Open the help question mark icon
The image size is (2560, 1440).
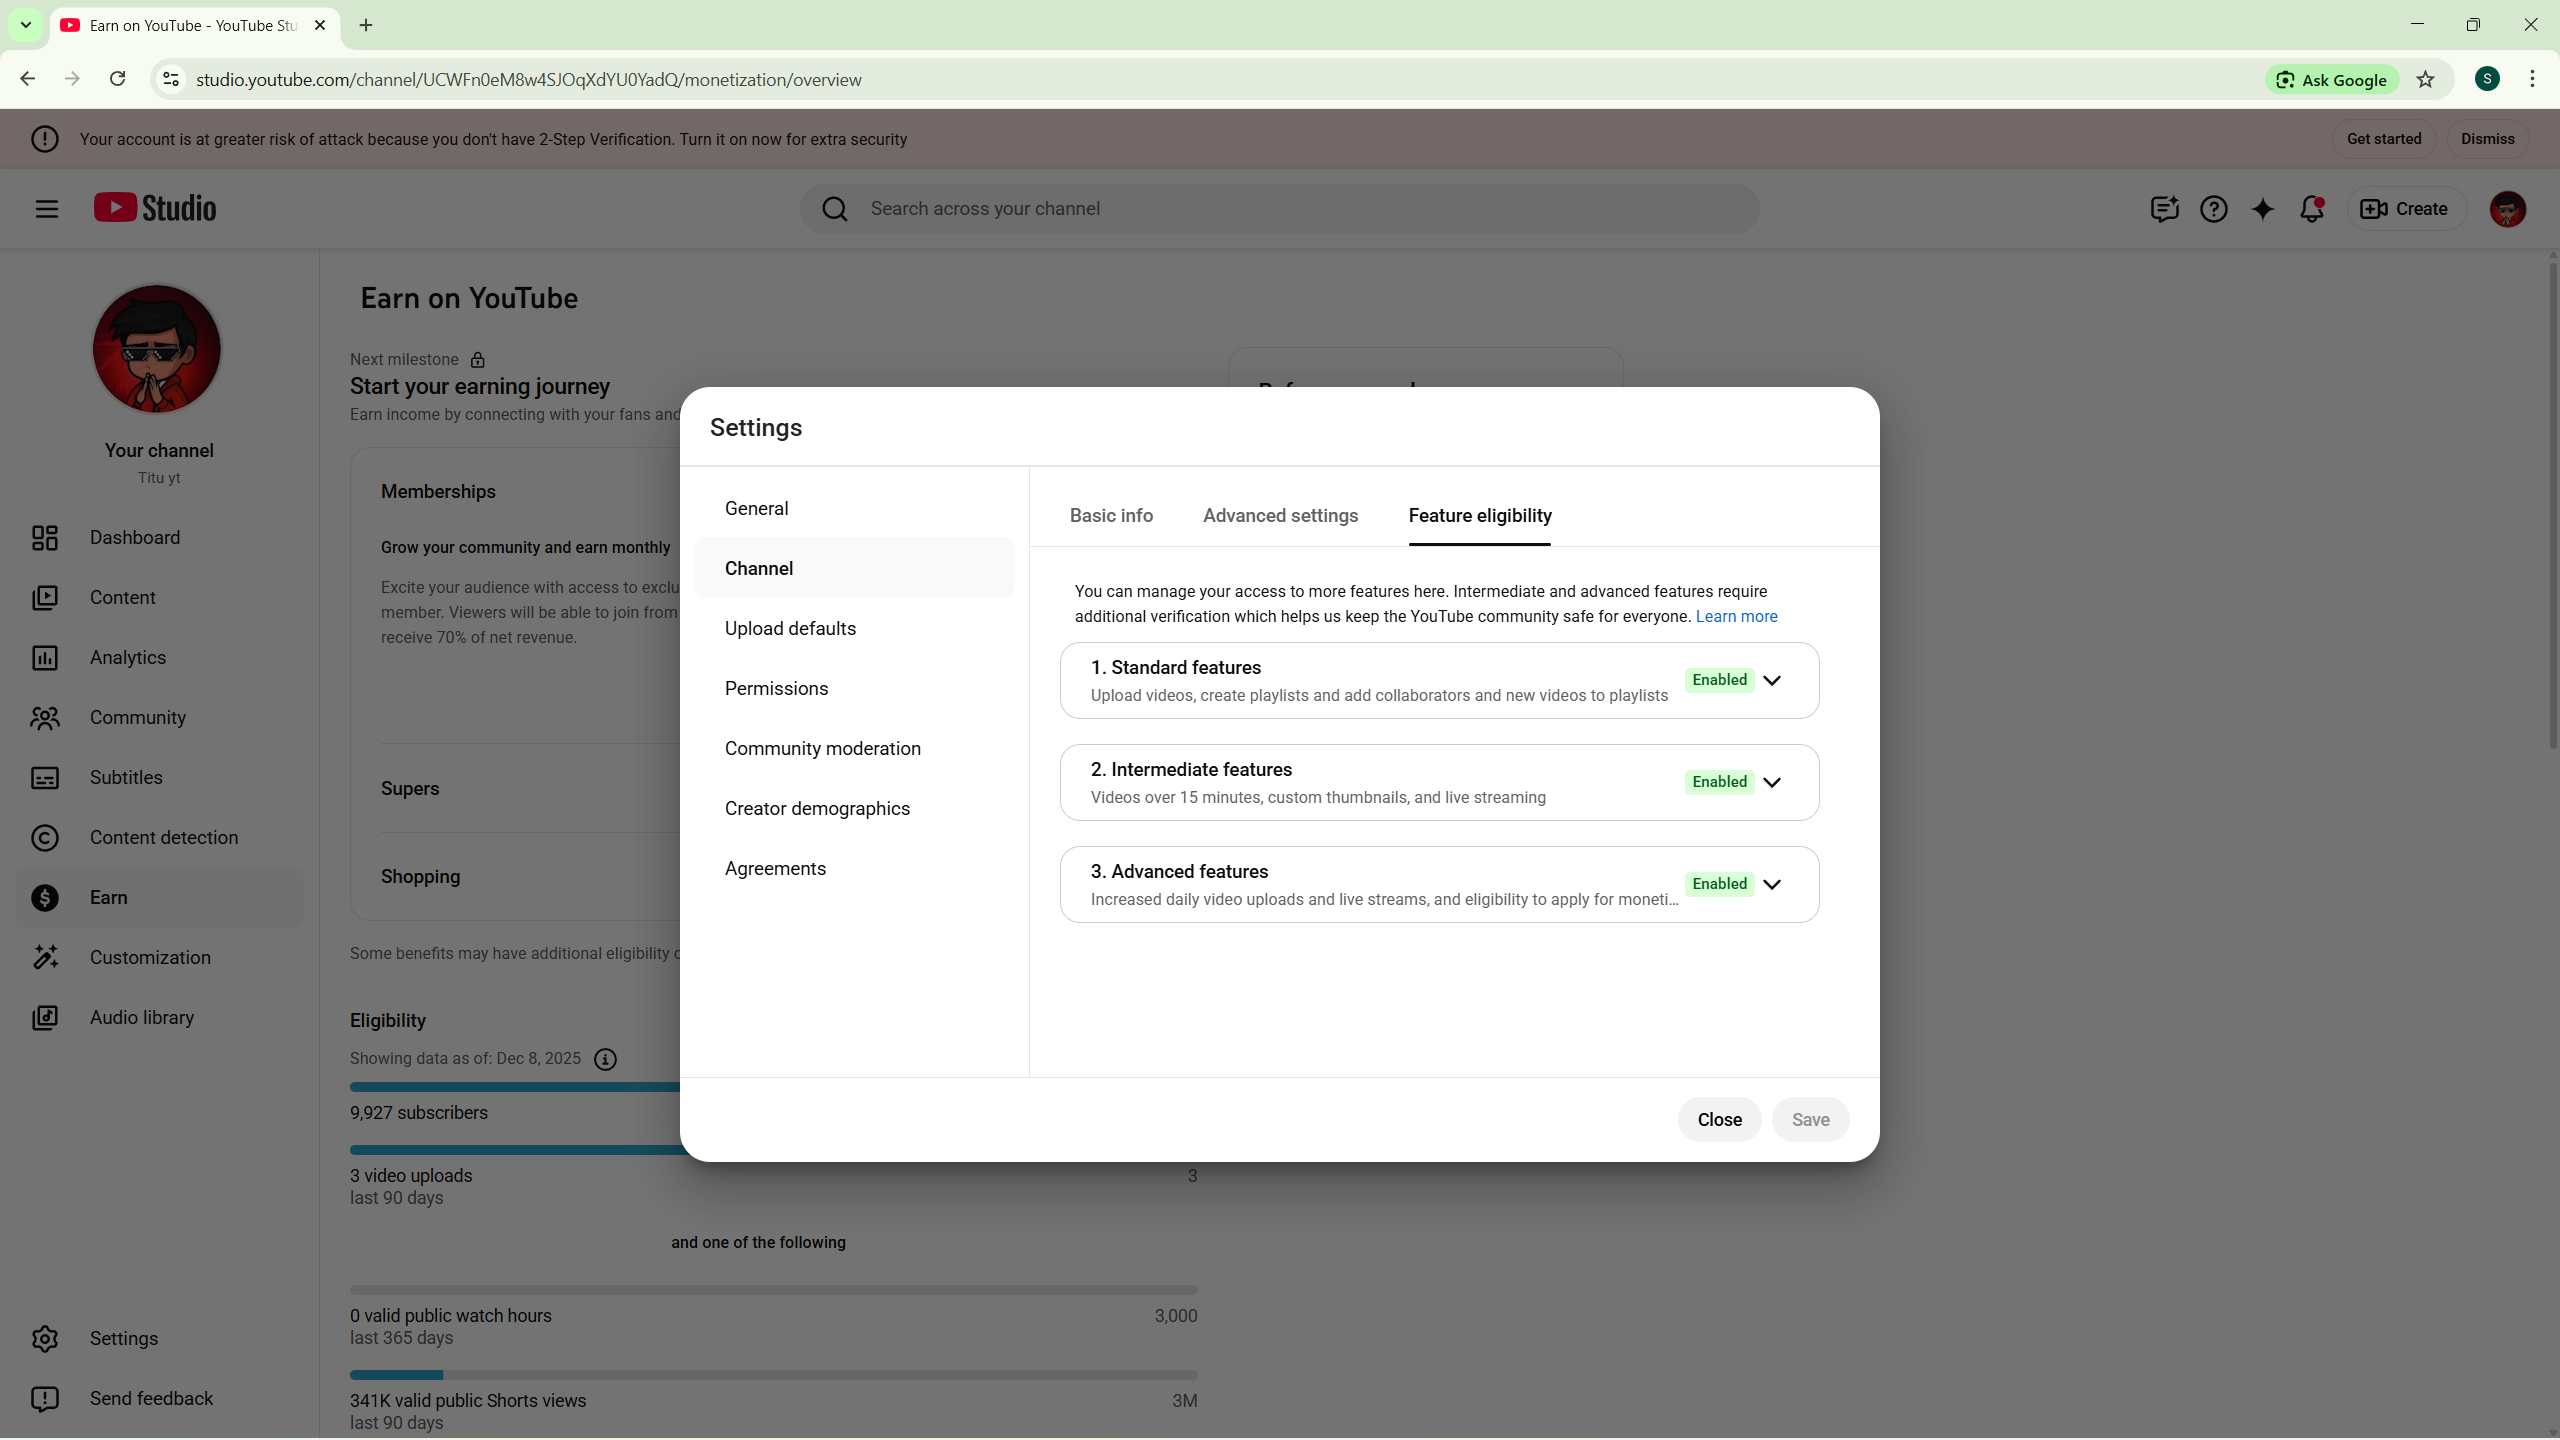(2213, 209)
